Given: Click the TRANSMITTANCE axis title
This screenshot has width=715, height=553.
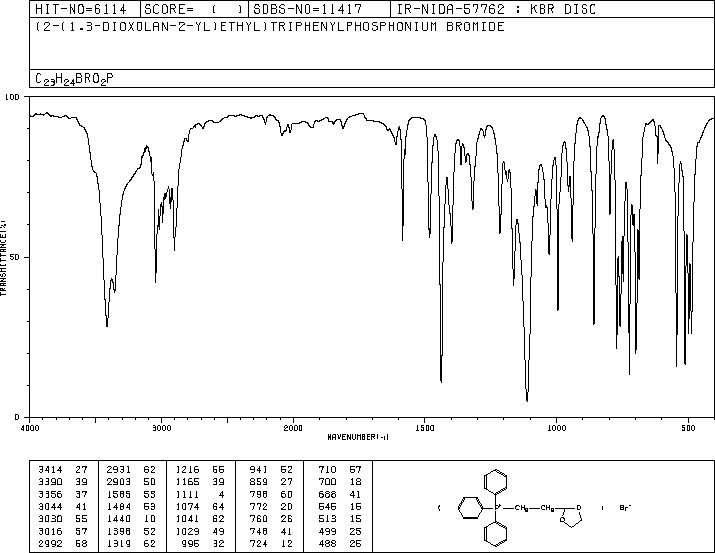Looking at the screenshot, I should [4, 258].
